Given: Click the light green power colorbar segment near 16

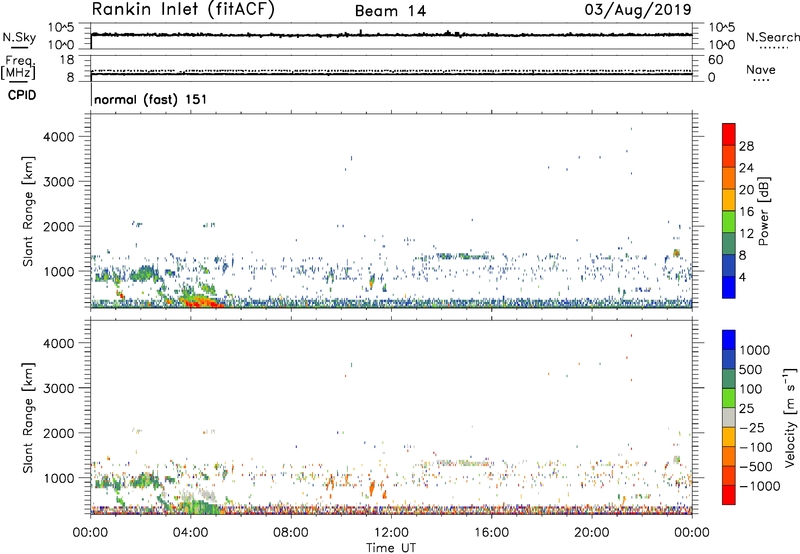Looking at the screenshot, I should point(729,221).
